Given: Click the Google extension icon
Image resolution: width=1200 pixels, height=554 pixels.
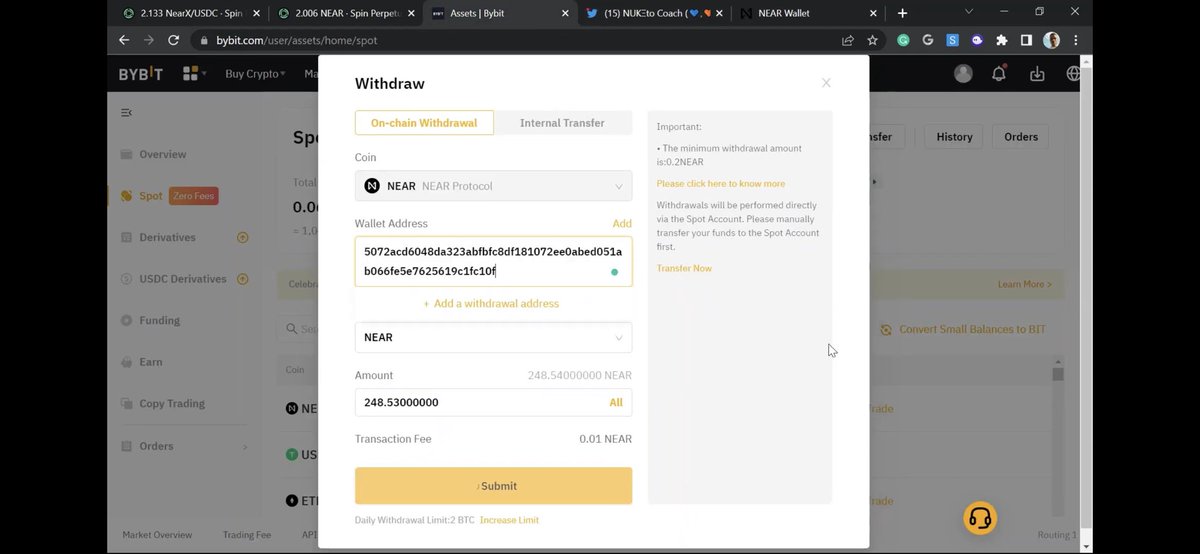Looking at the screenshot, I should pos(928,41).
